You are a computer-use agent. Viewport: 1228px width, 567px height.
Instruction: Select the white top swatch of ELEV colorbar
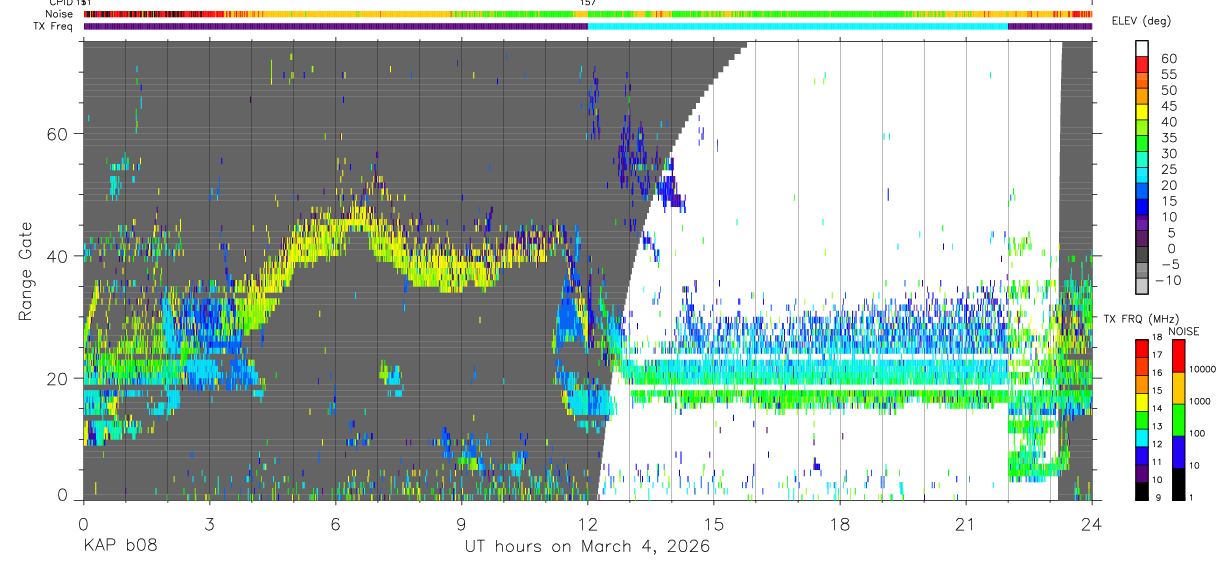coord(1143,48)
